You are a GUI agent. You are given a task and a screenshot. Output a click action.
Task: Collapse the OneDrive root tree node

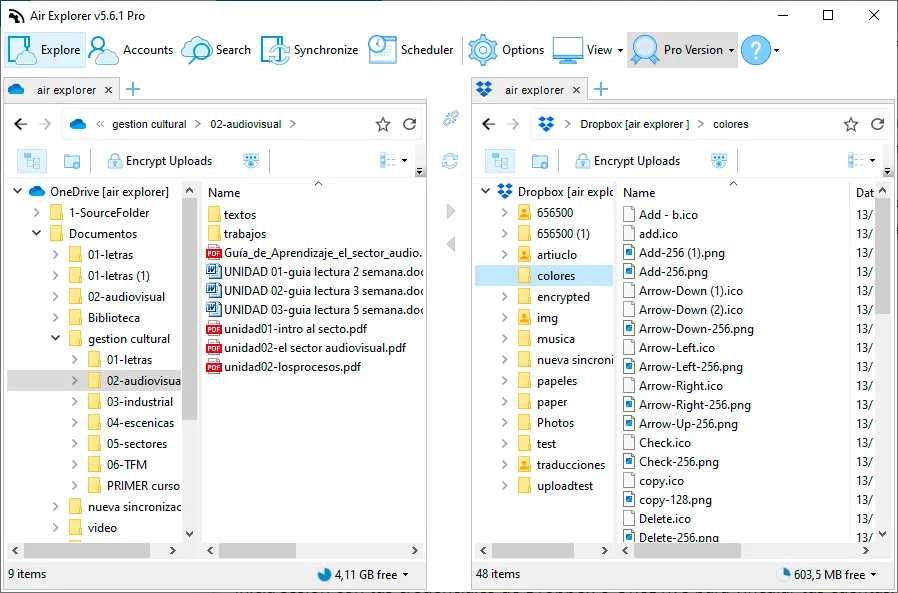coord(18,191)
